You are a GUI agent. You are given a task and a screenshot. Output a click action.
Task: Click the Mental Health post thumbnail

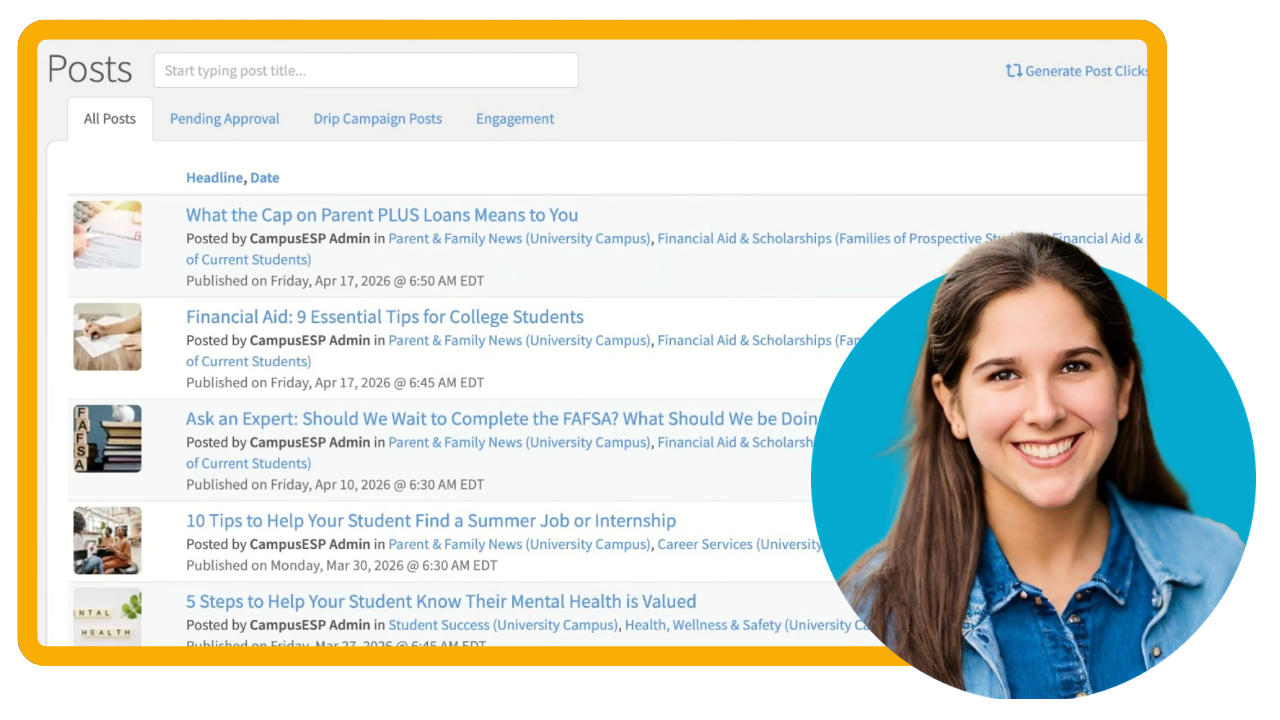click(x=107, y=617)
